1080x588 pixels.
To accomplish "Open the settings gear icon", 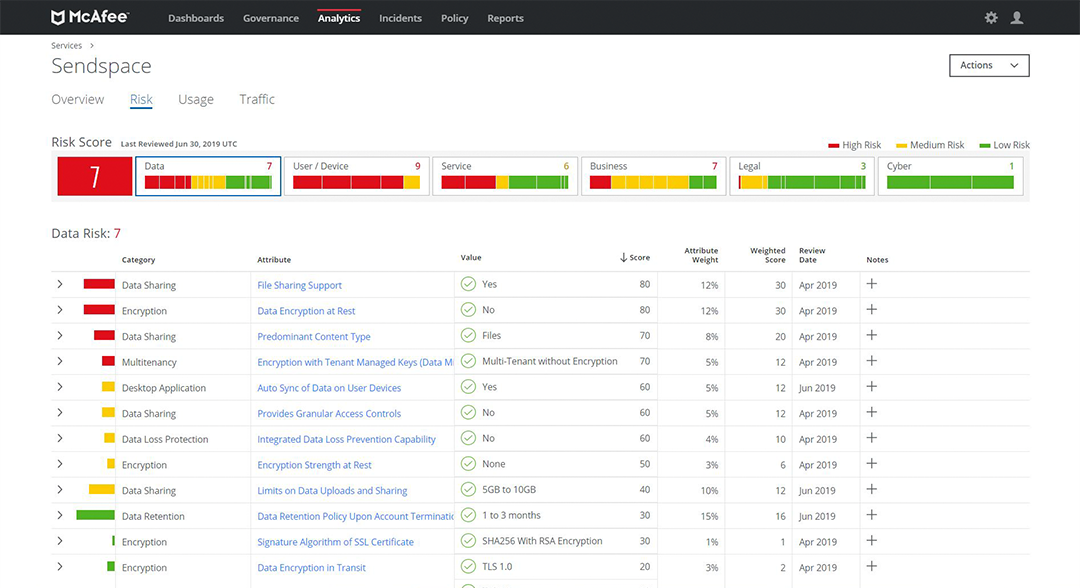I will (991, 18).
